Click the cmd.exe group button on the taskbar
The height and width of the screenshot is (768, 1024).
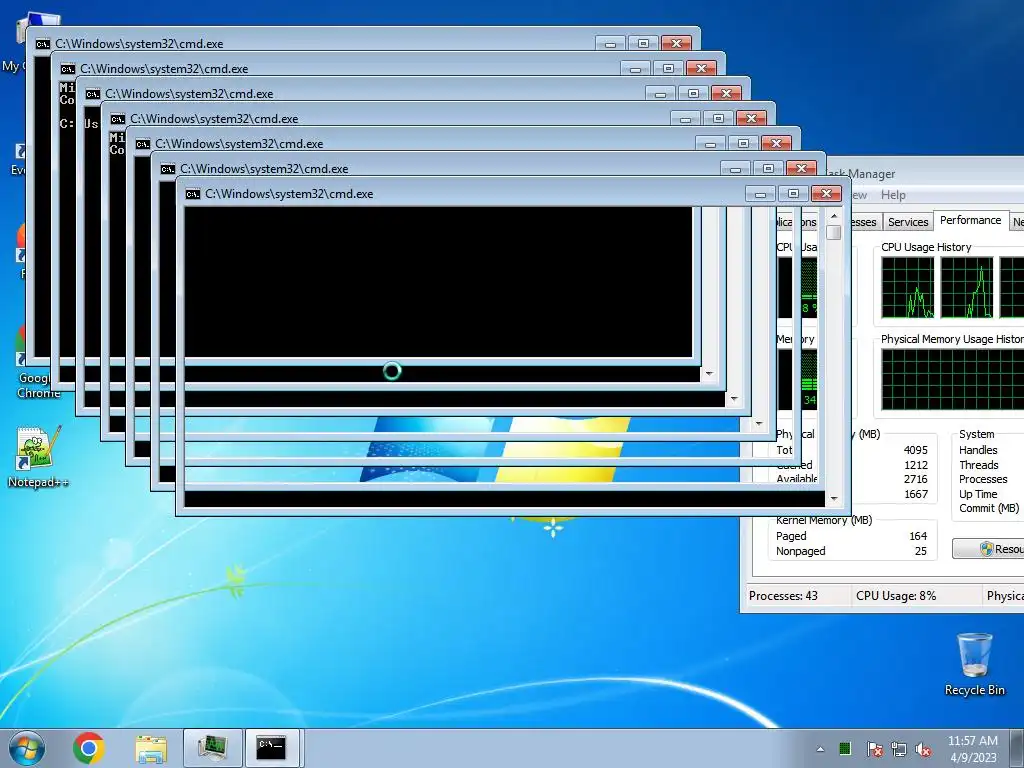pos(271,748)
